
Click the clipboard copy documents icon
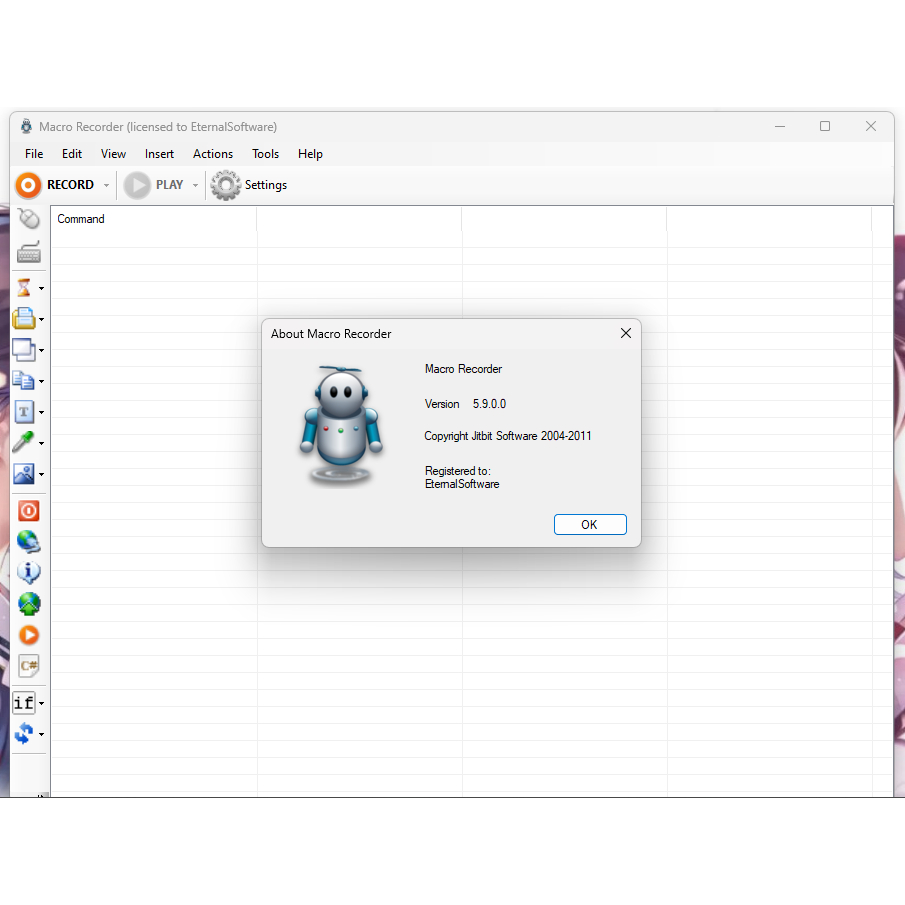click(x=24, y=381)
